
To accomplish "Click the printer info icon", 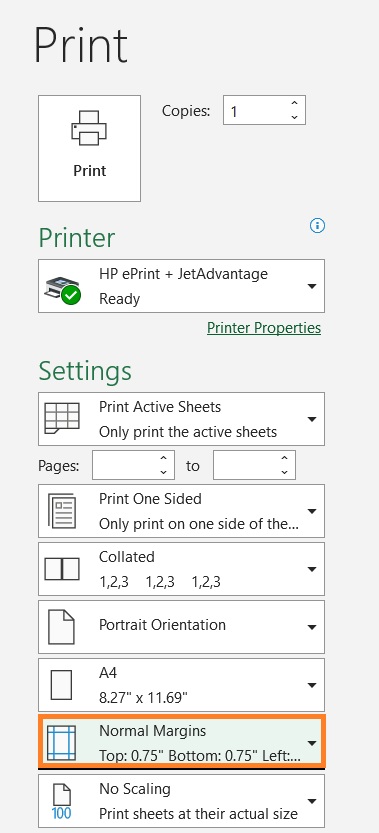I will tap(317, 226).
